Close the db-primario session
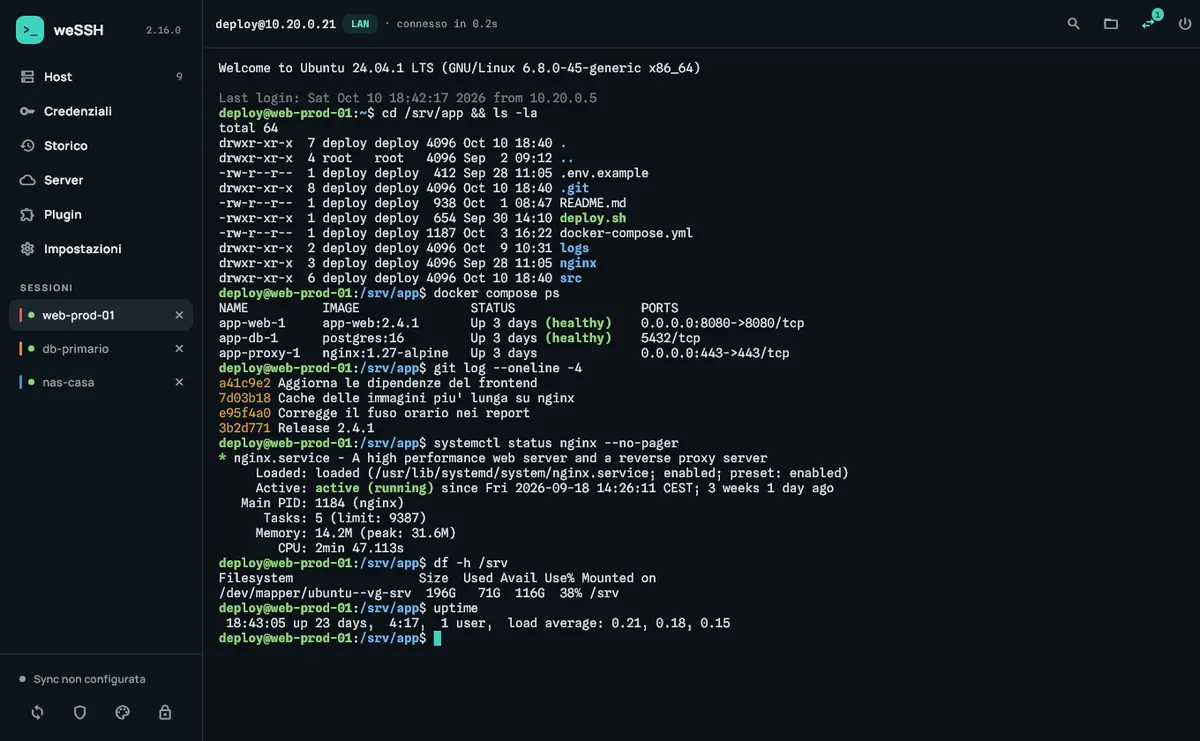This screenshot has height=741, width=1200. click(x=179, y=349)
